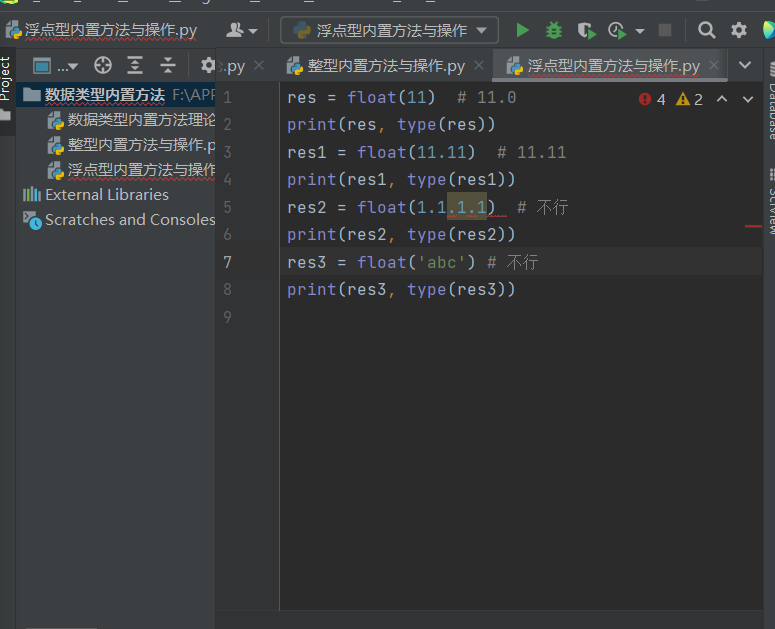This screenshot has height=629, width=775.
Task: Open the user account dropdown icon
Action: (242, 31)
